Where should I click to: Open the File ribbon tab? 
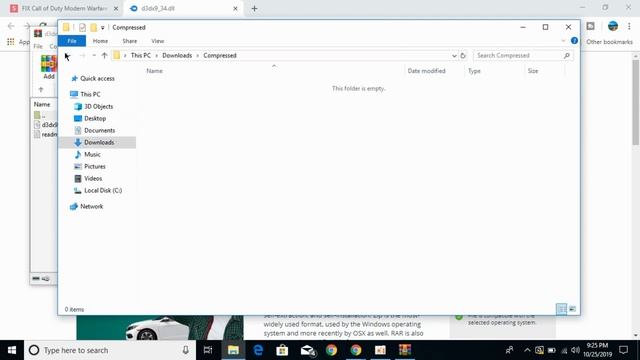(x=72, y=41)
